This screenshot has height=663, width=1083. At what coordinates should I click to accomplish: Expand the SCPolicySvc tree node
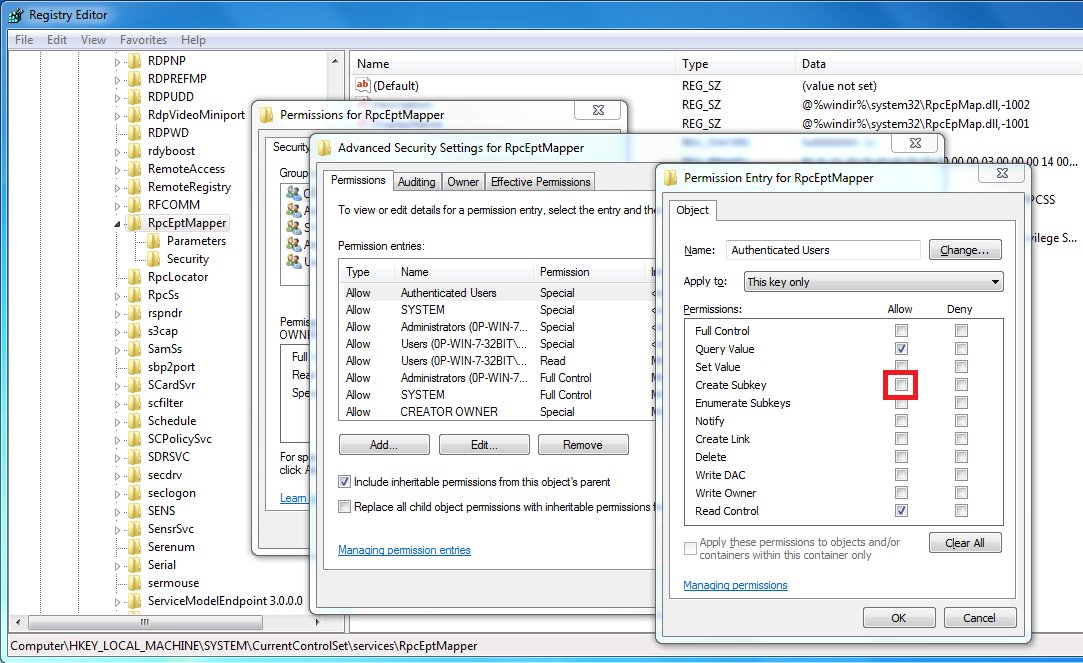pos(117,440)
